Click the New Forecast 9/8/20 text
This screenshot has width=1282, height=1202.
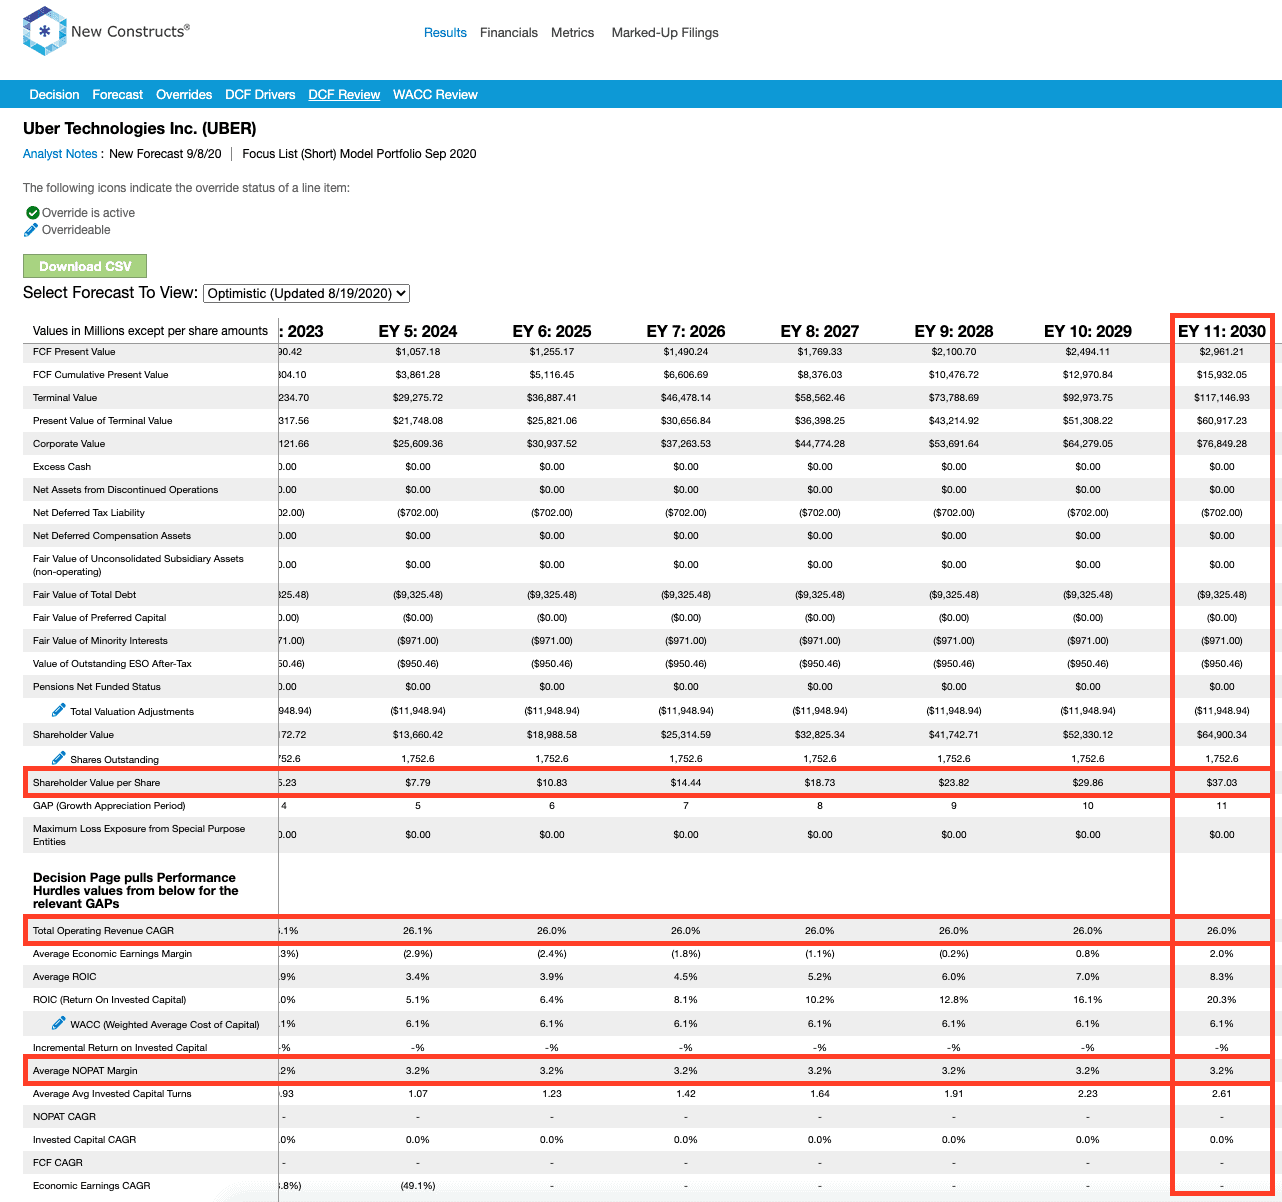click(165, 154)
